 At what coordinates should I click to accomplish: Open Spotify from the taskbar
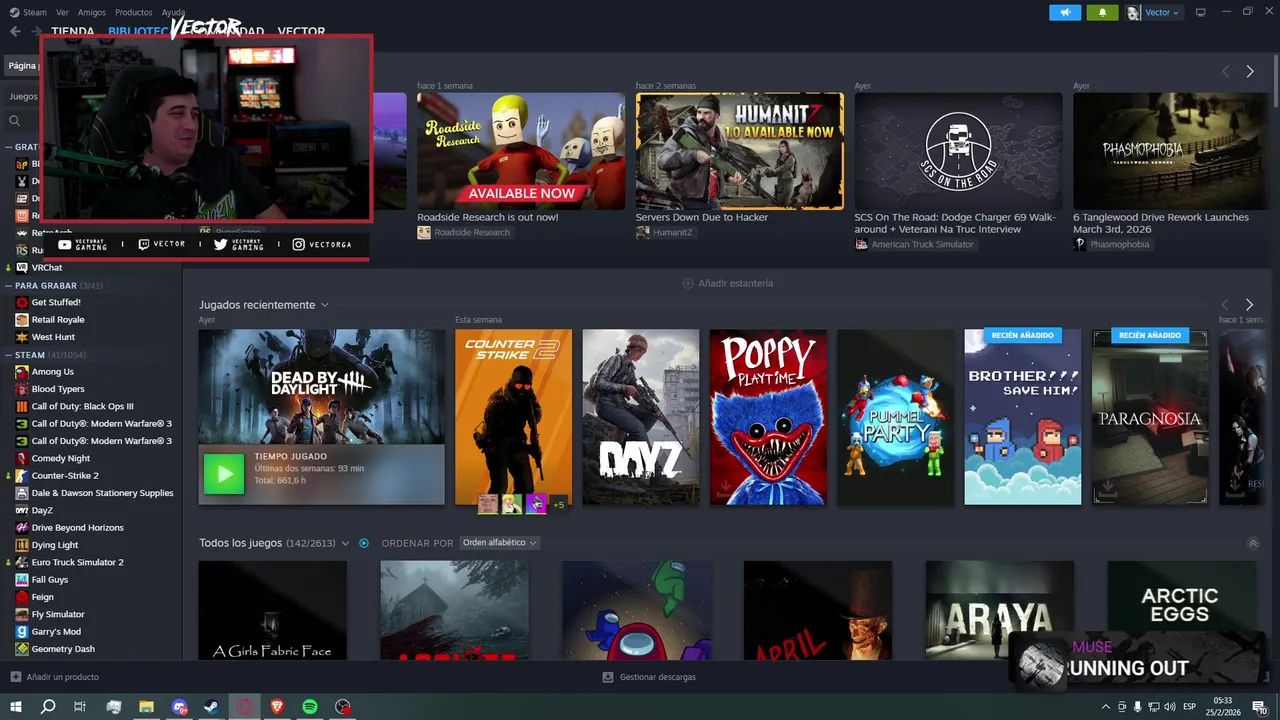310,707
